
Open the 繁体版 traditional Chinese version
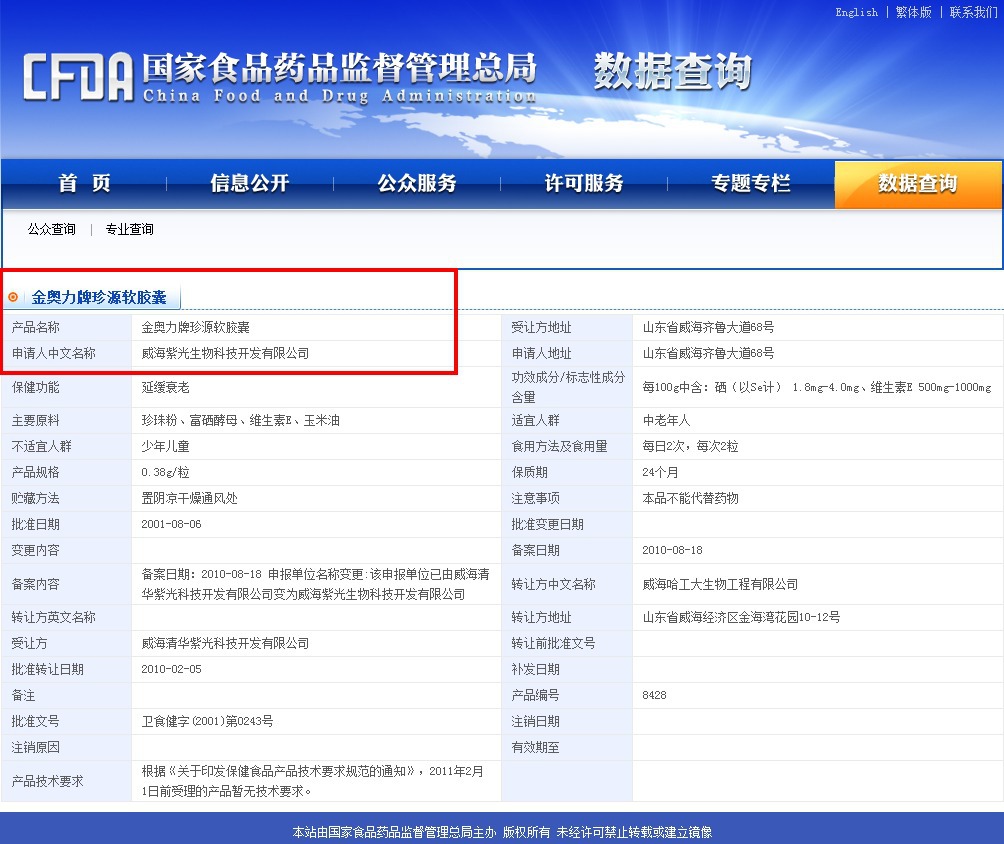click(x=913, y=12)
